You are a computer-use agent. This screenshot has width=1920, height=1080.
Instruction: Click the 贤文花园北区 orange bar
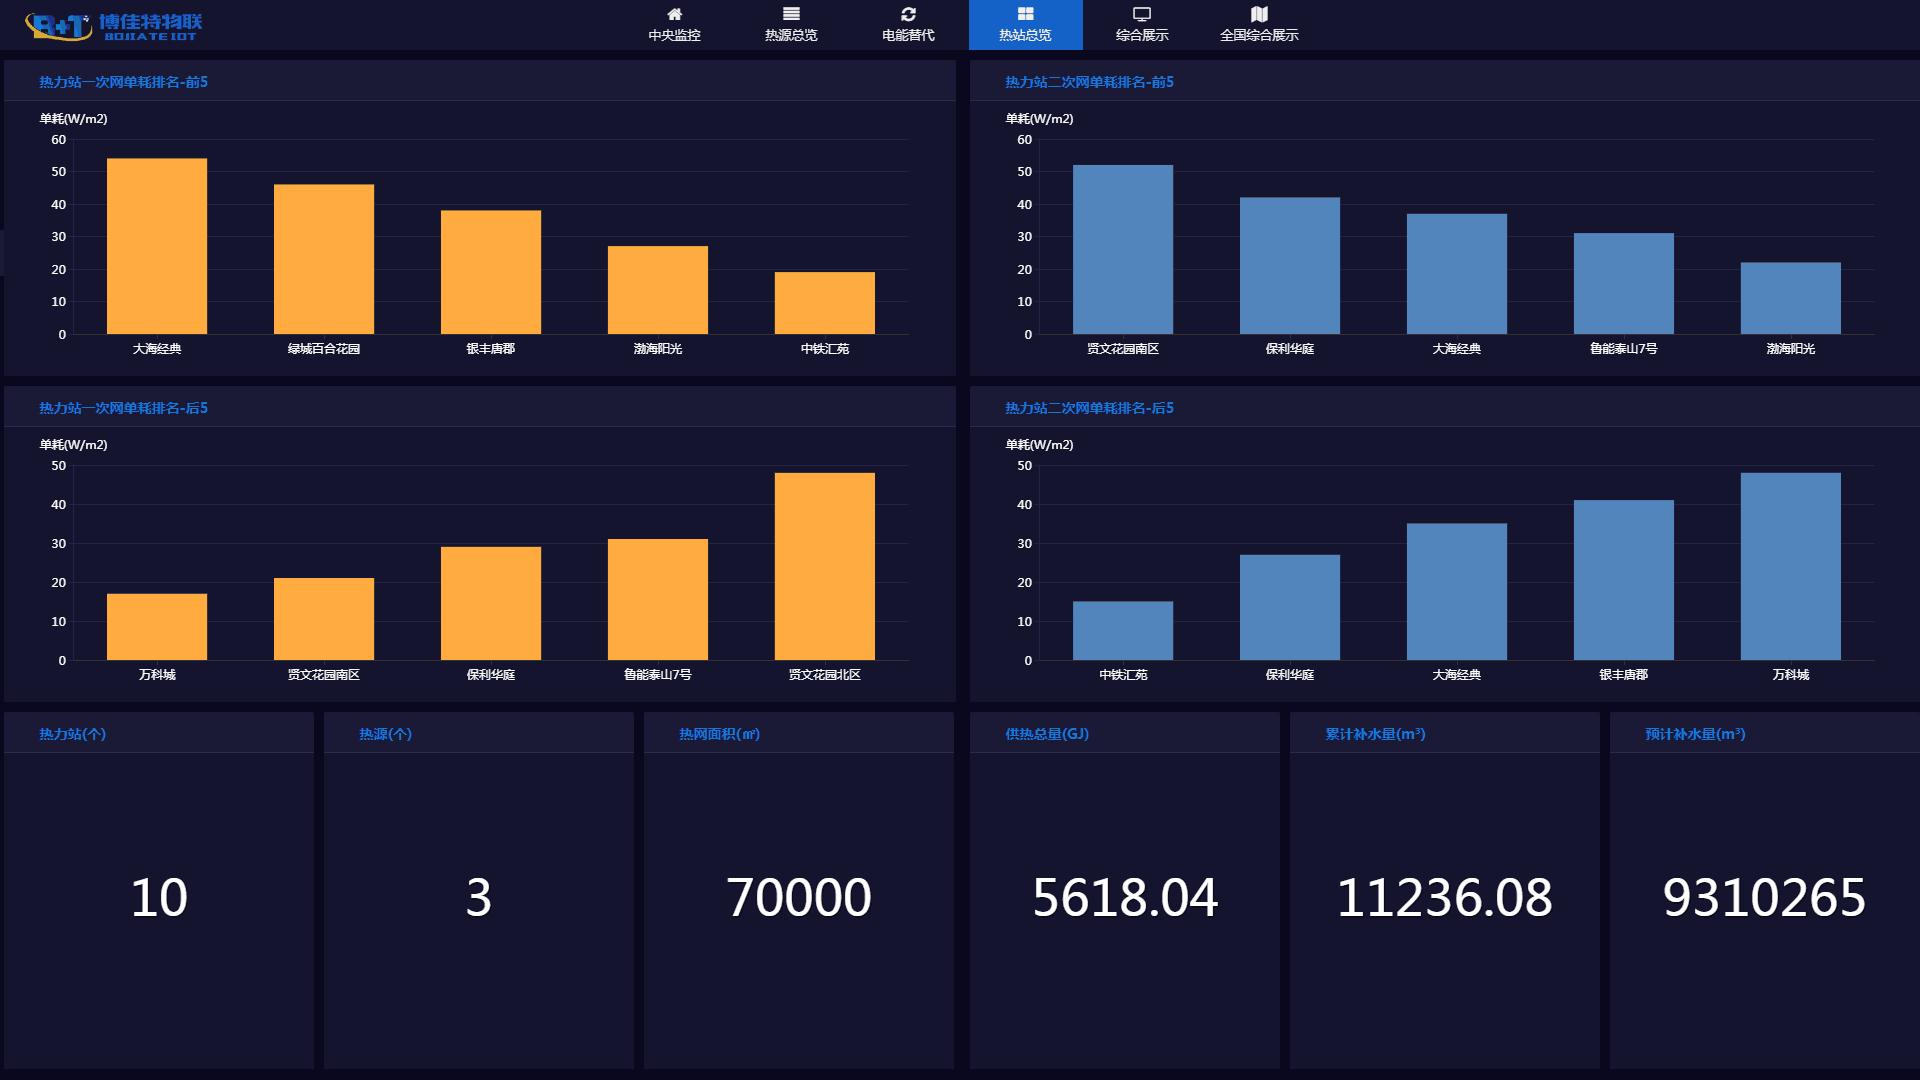click(825, 566)
